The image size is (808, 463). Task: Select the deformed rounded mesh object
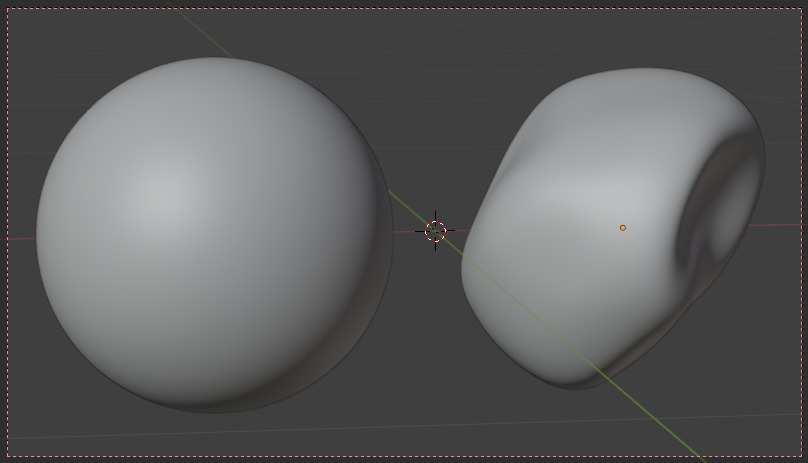613,228
